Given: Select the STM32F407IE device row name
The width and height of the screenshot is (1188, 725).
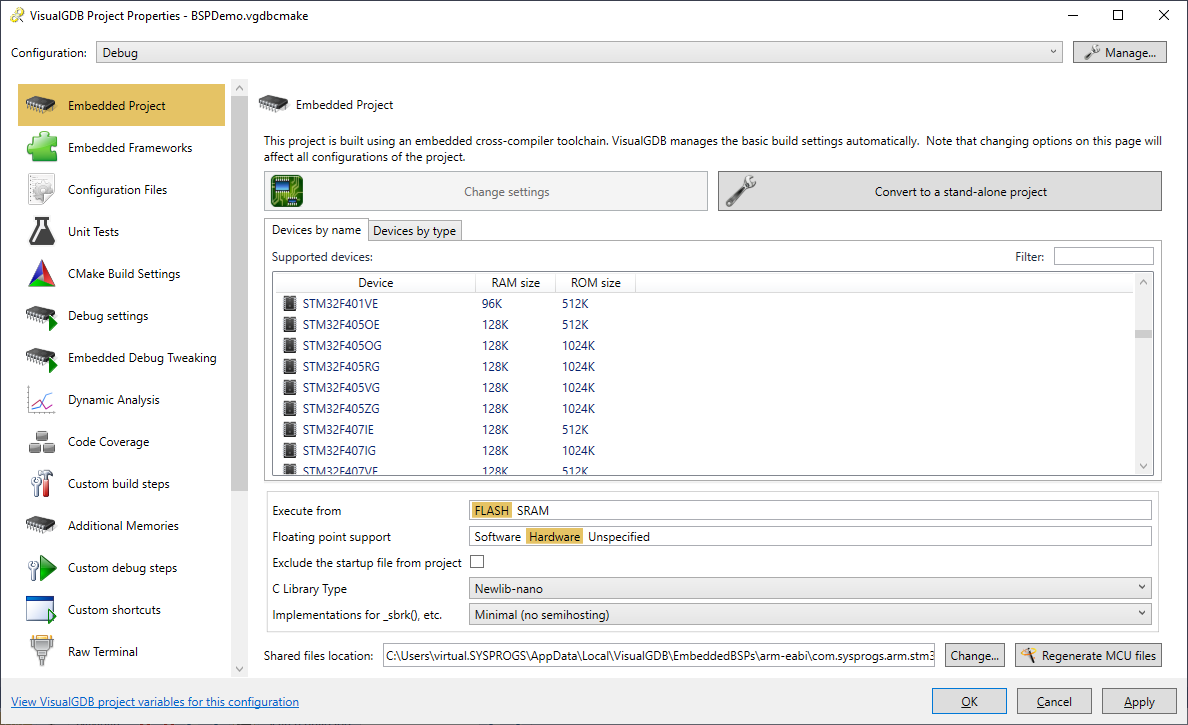Looking at the screenshot, I should click(338, 430).
